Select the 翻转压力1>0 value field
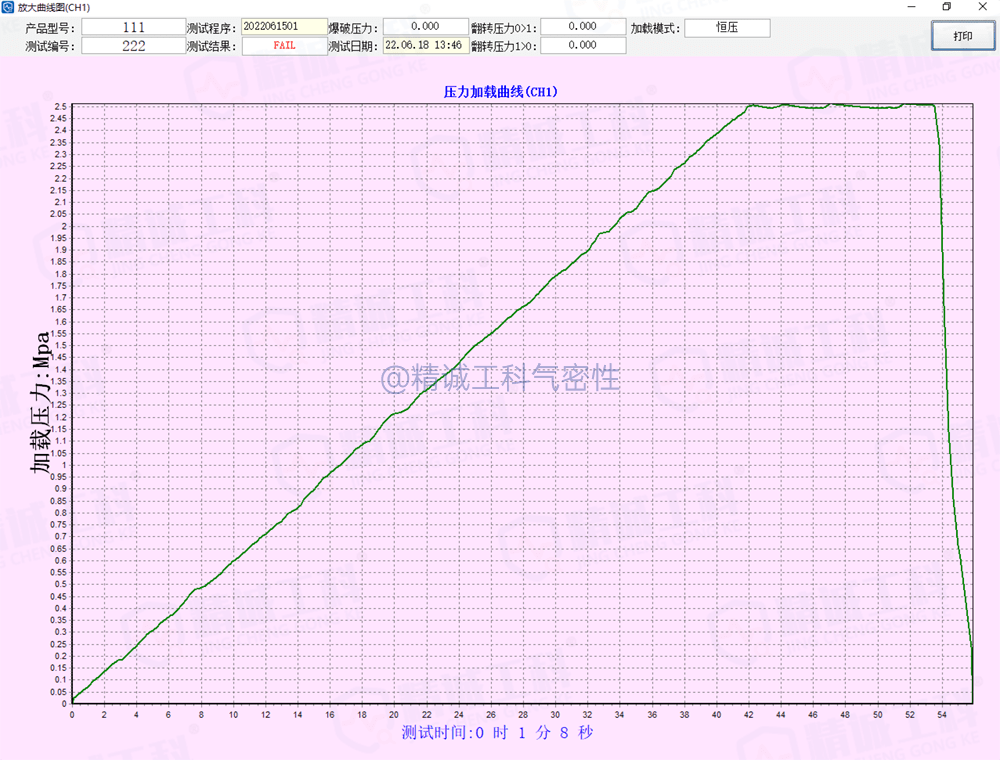 [x=583, y=45]
